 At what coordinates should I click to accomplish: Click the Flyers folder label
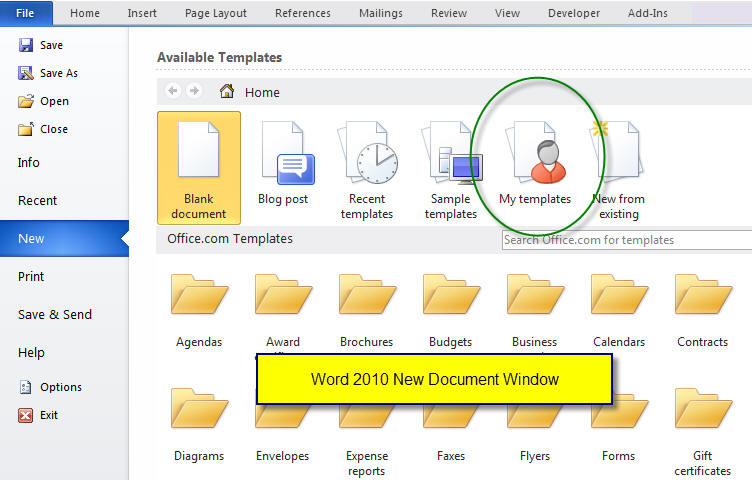tap(535, 456)
